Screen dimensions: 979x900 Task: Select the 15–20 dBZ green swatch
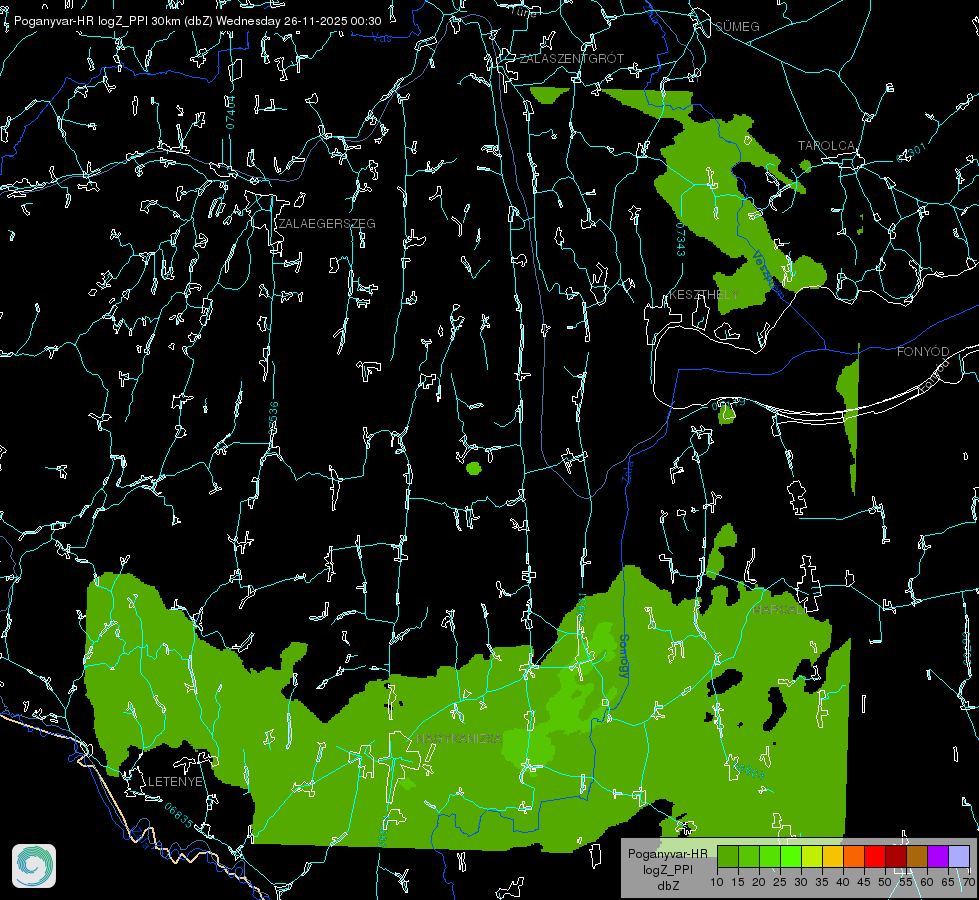(749, 856)
